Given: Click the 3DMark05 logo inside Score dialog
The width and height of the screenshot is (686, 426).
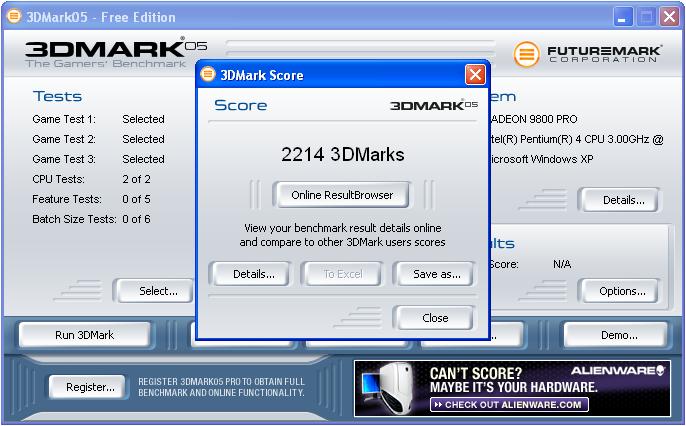Looking at the screenshot, I should click(x=433, y=105).
